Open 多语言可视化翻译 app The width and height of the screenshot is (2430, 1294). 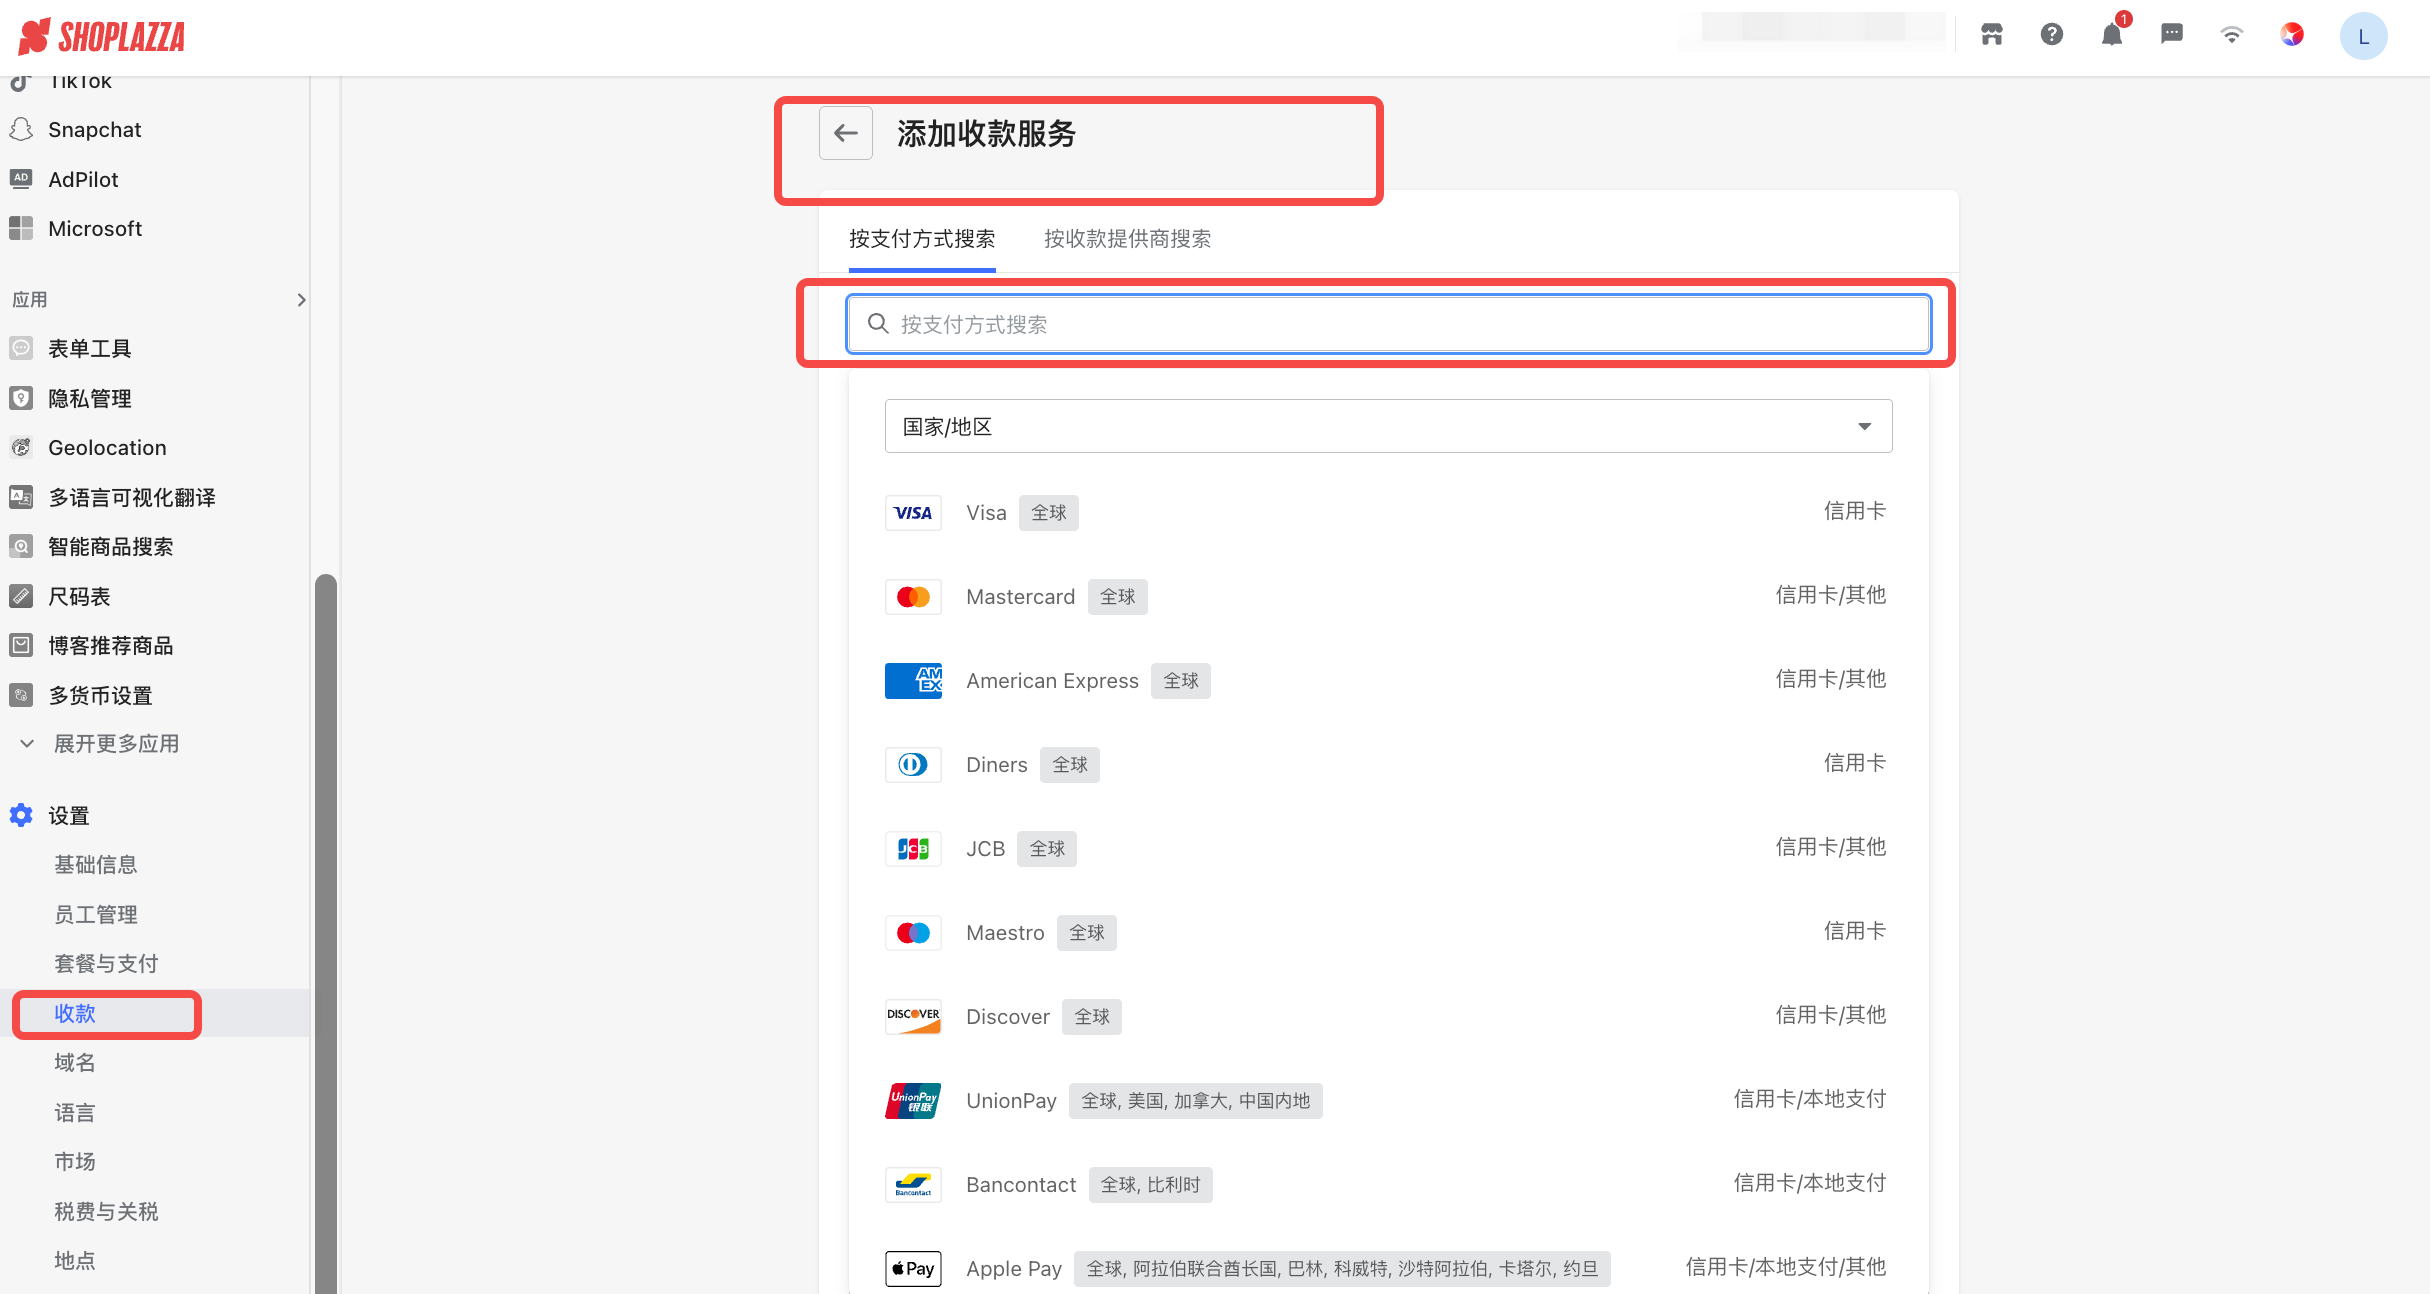tap(132, 498)
